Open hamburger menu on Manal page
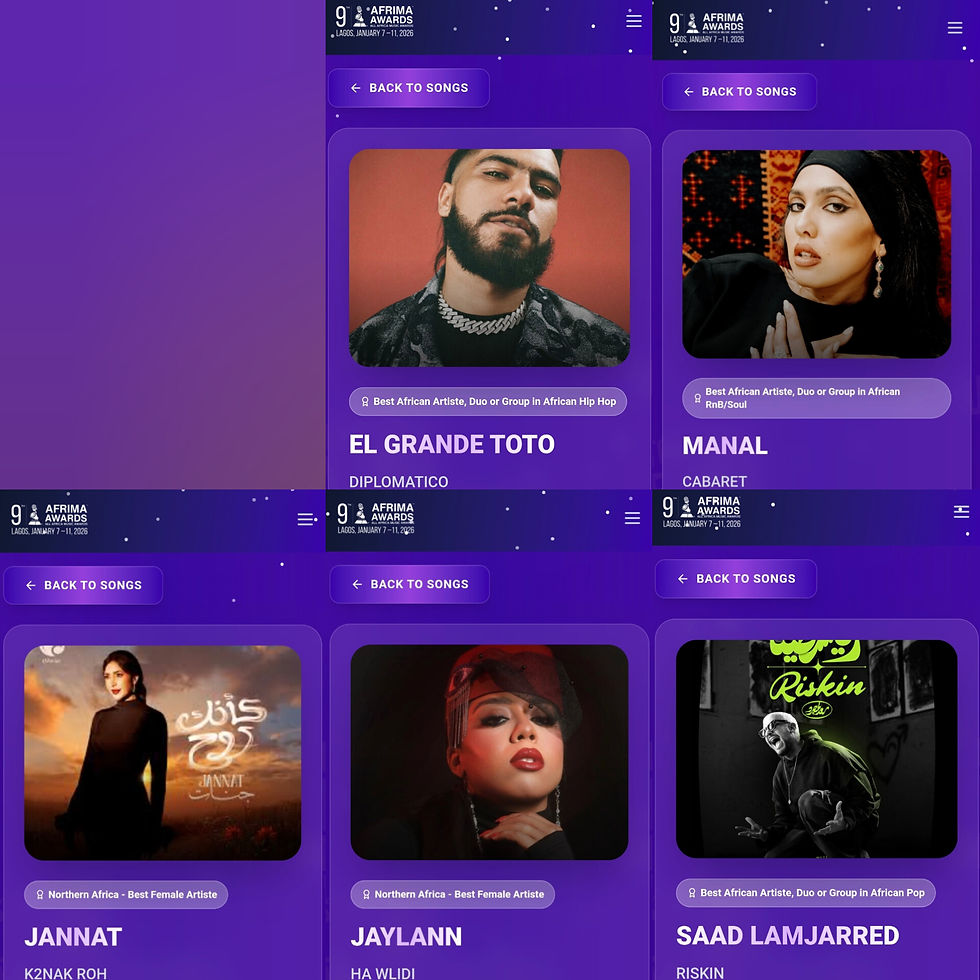The image size is (980, 980). pyautogui.click(x=954, y=28)
